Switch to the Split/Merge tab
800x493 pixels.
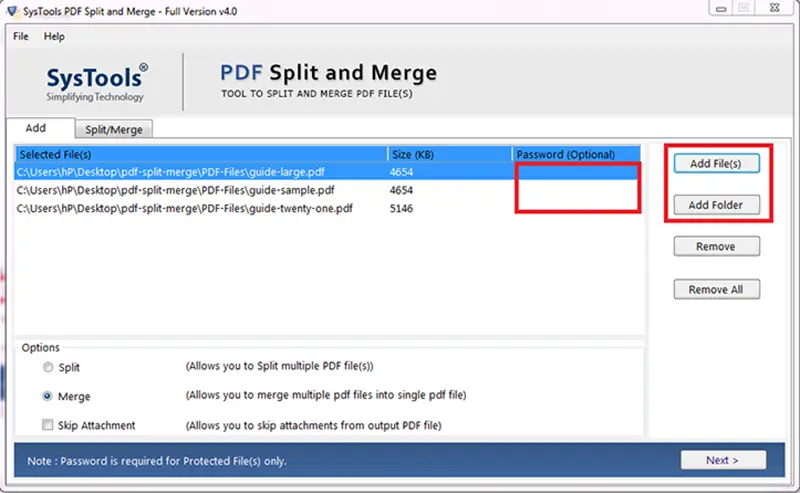pos(114,130)
